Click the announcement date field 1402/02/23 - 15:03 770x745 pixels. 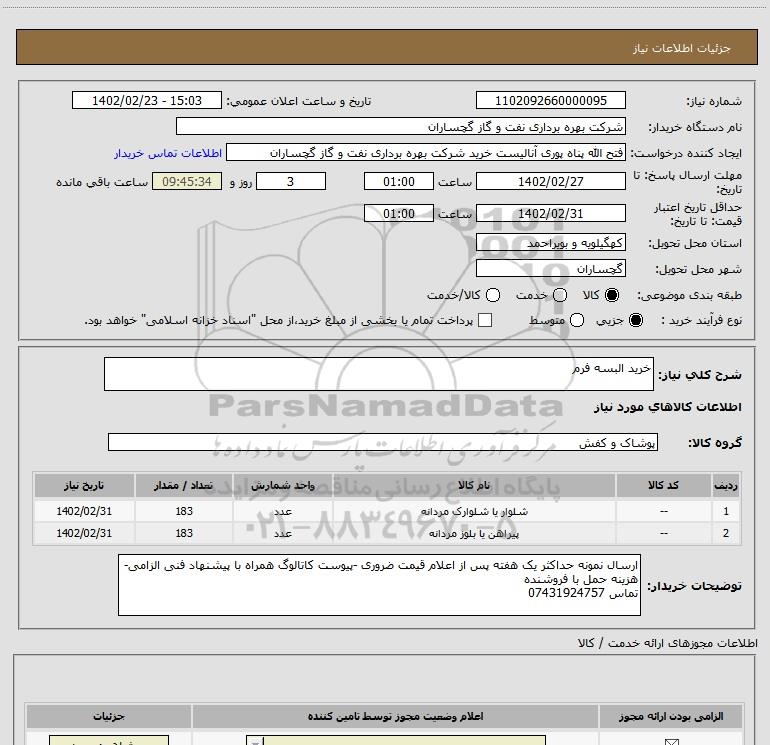point(147,100)
